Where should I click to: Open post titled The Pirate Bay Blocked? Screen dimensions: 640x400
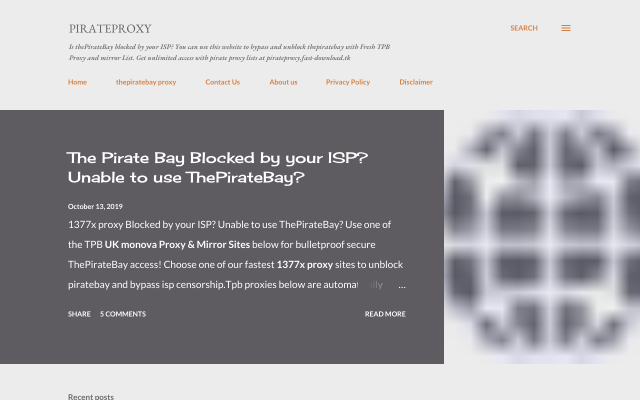(x=218, y=168)
